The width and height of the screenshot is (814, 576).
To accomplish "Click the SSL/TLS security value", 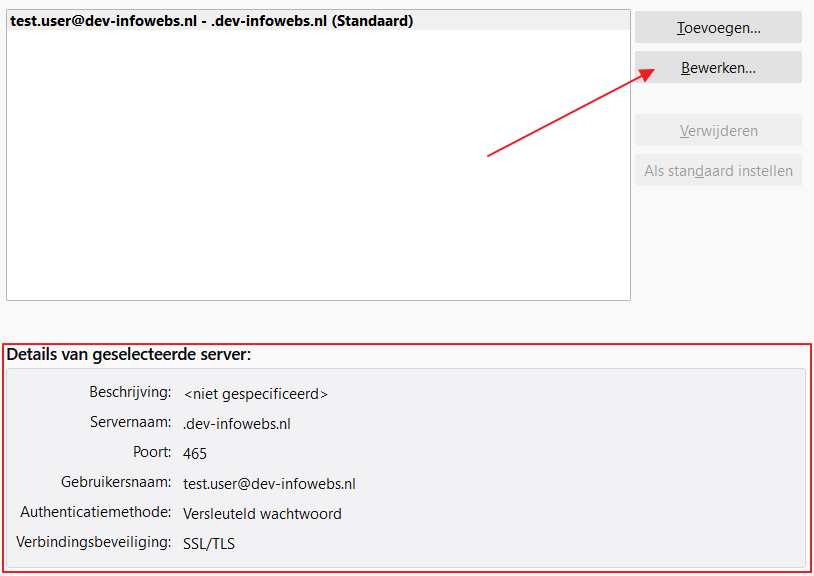I will click(209, 544).
